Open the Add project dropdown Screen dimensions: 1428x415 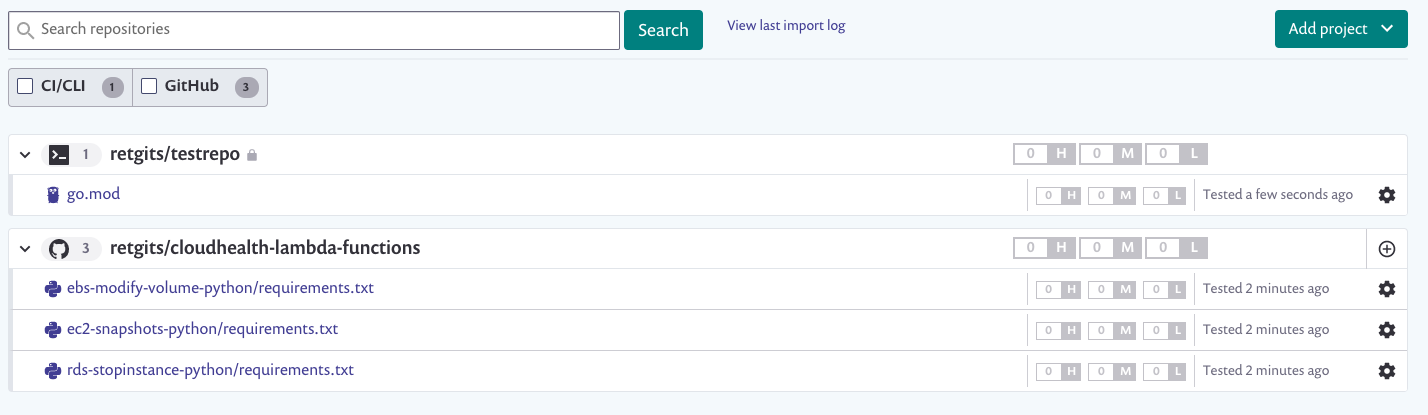1341,29
